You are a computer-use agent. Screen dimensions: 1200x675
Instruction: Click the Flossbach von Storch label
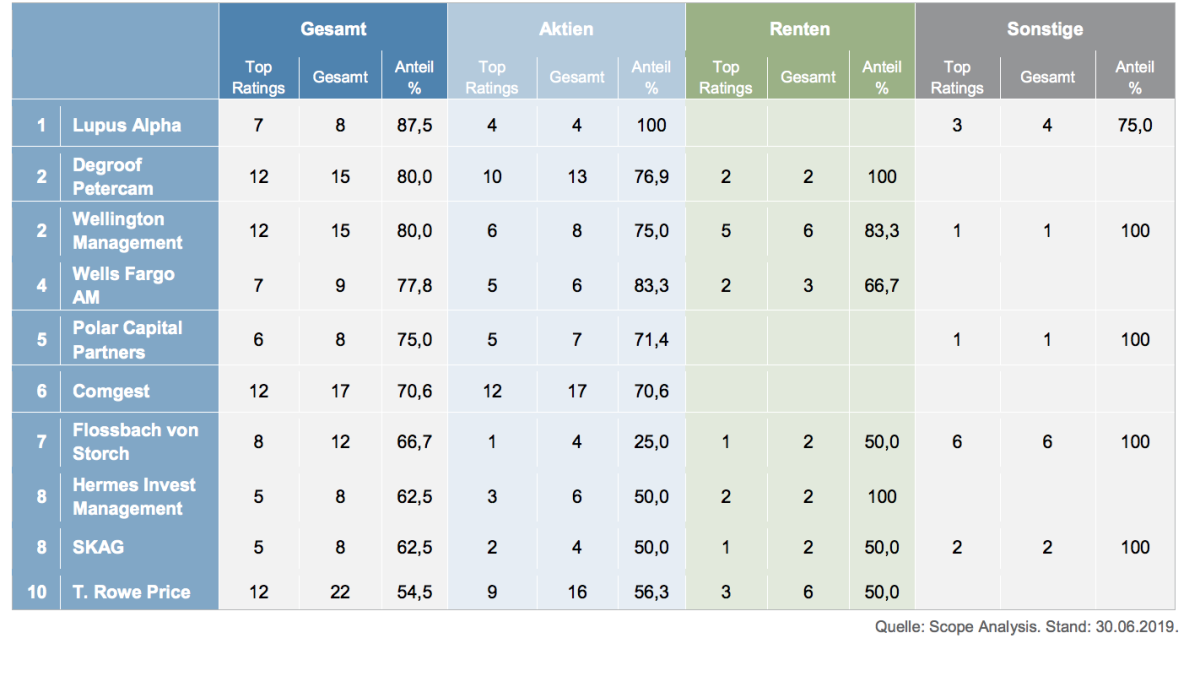point(135,441)
